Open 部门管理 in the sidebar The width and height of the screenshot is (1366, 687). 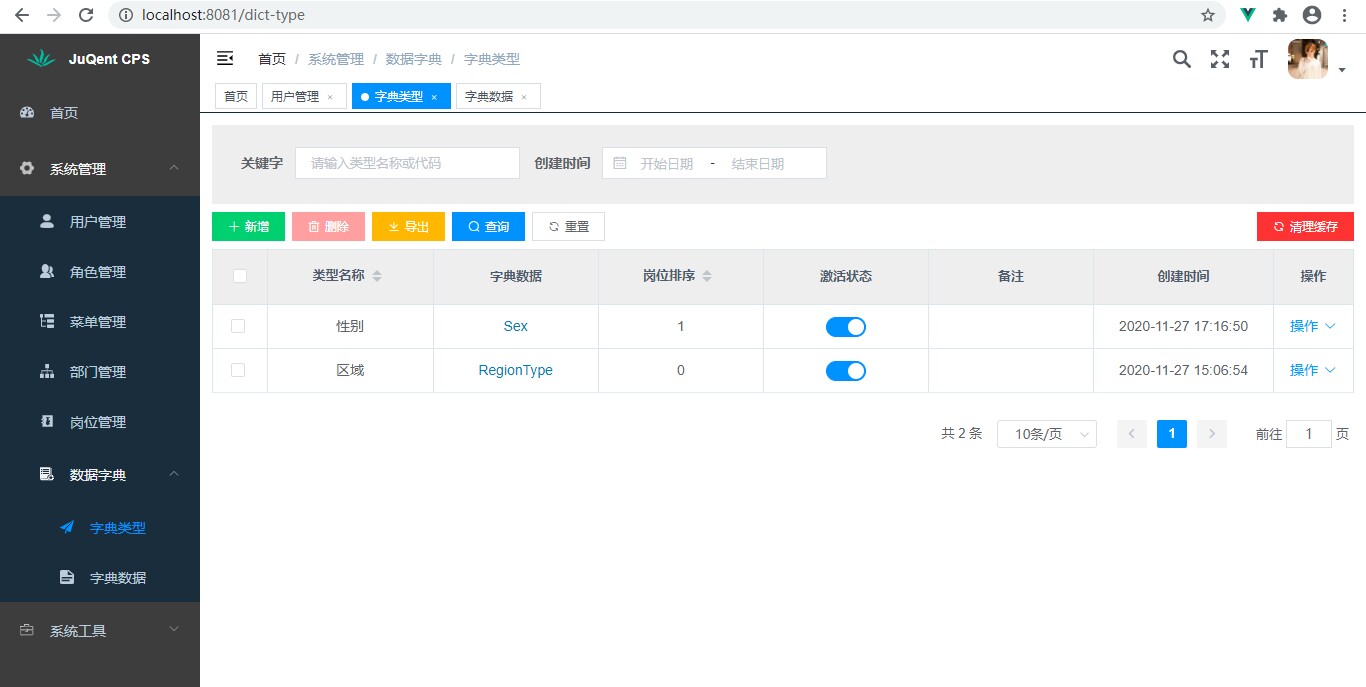coord(100,372)
